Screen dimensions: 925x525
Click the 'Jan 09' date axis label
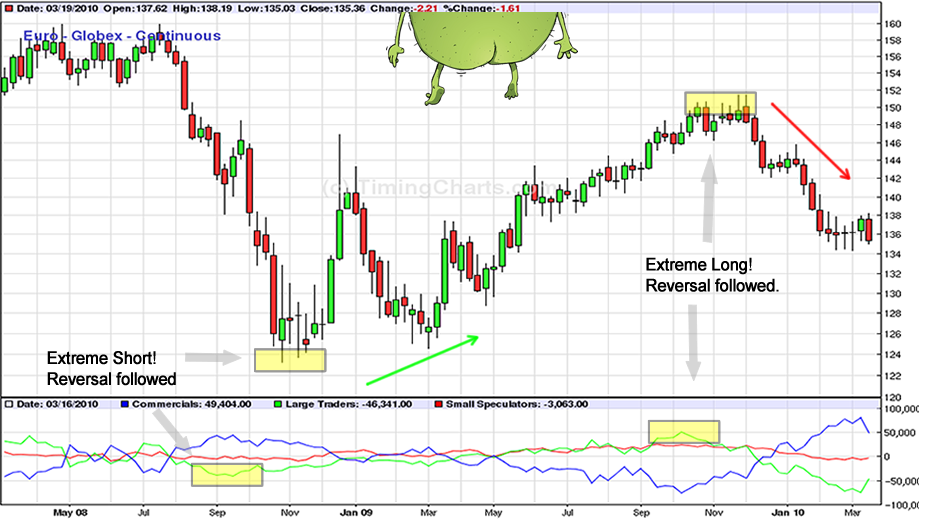click(356, 512)
